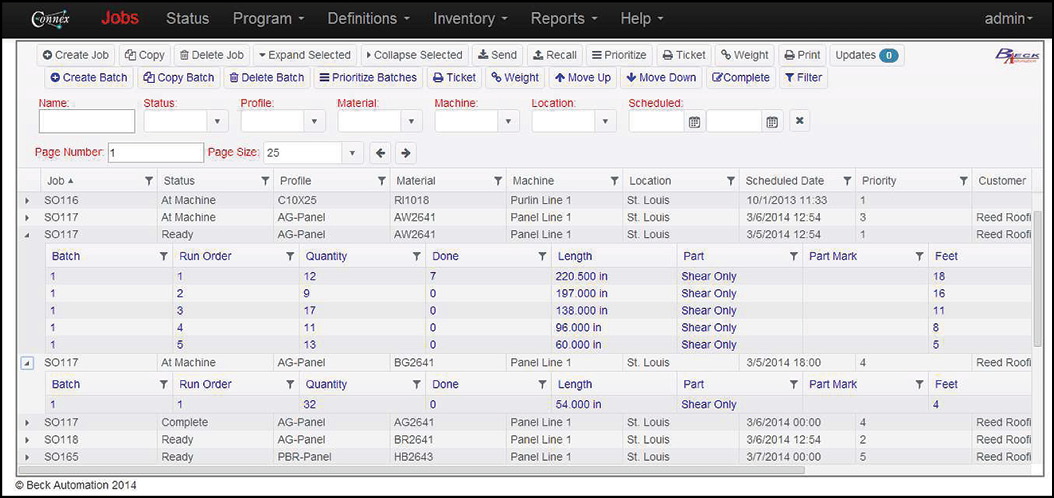The width and height of the screenshot is (1054, 498).
Task: Click the Name filter input field
Action: click(x=87, y=122)
